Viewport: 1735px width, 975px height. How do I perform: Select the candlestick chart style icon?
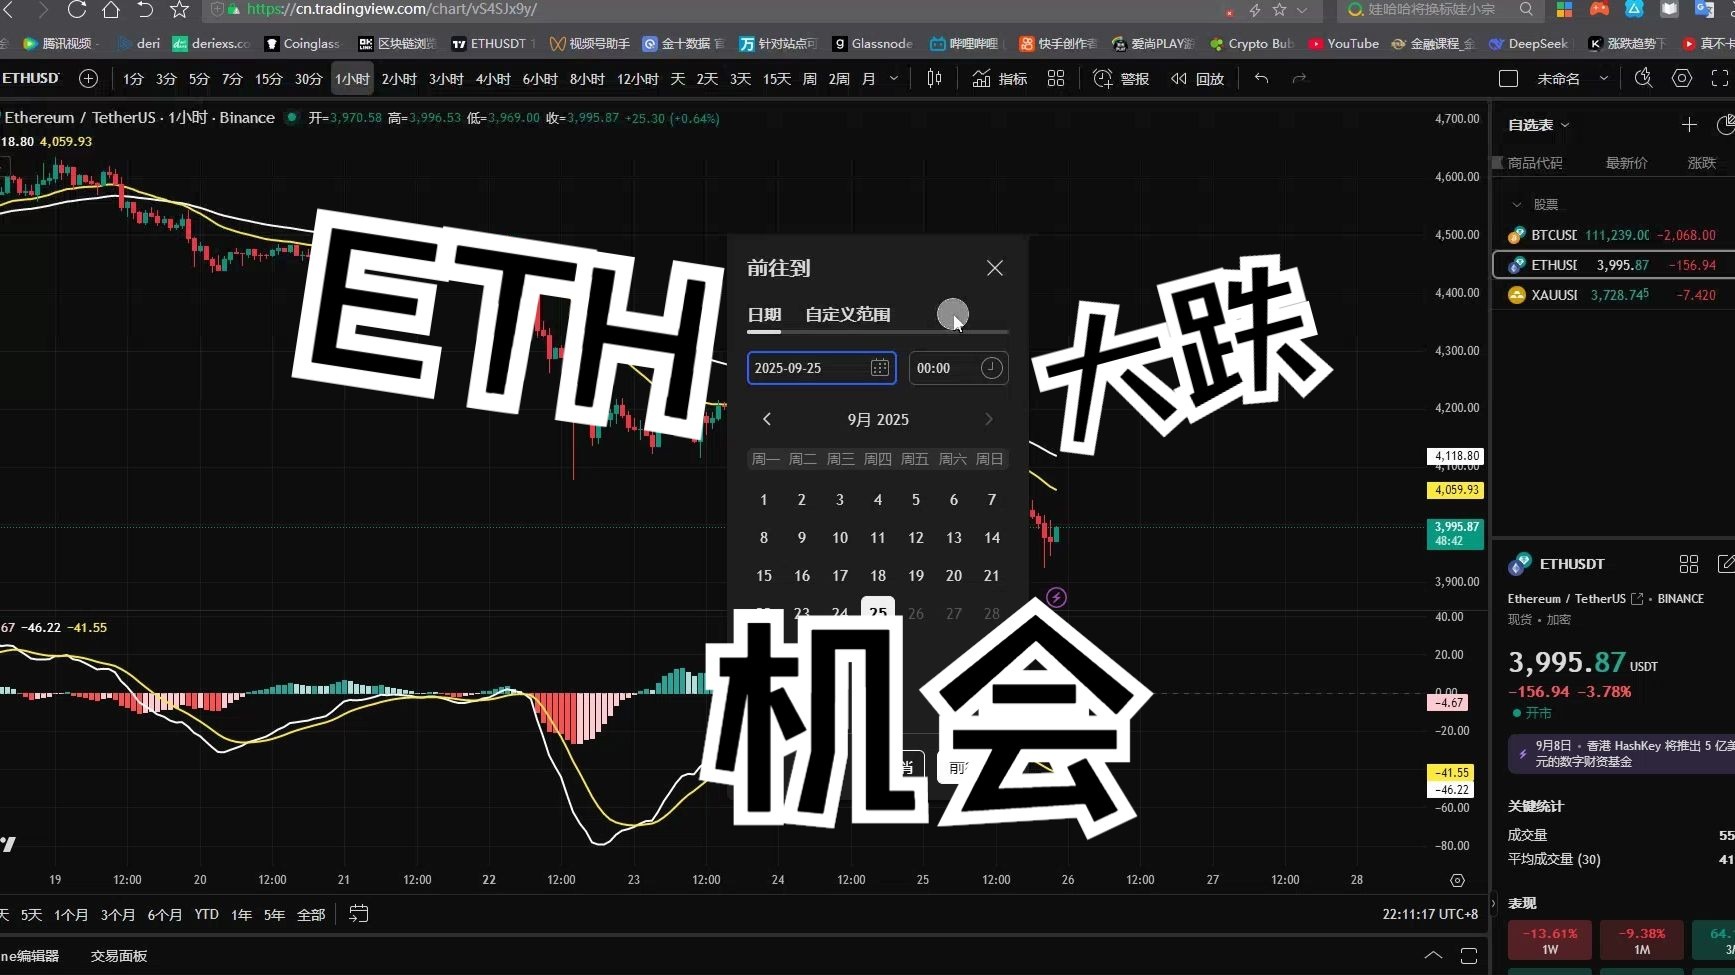coord(935,78)
